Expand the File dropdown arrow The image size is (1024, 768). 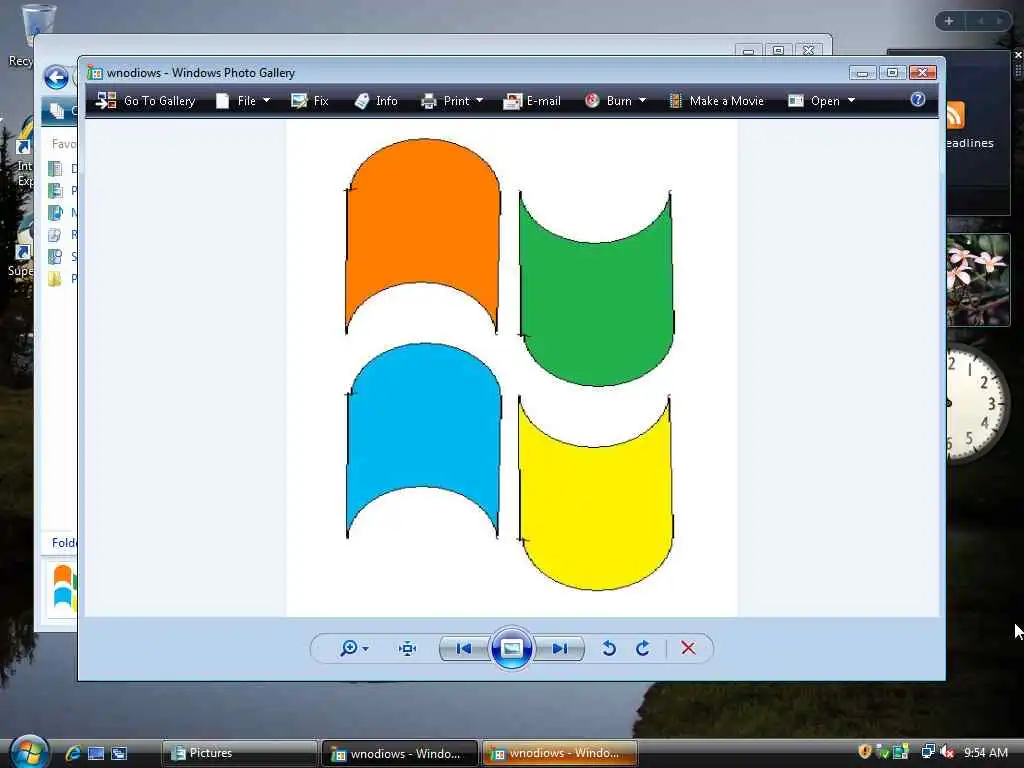[266, 101]
